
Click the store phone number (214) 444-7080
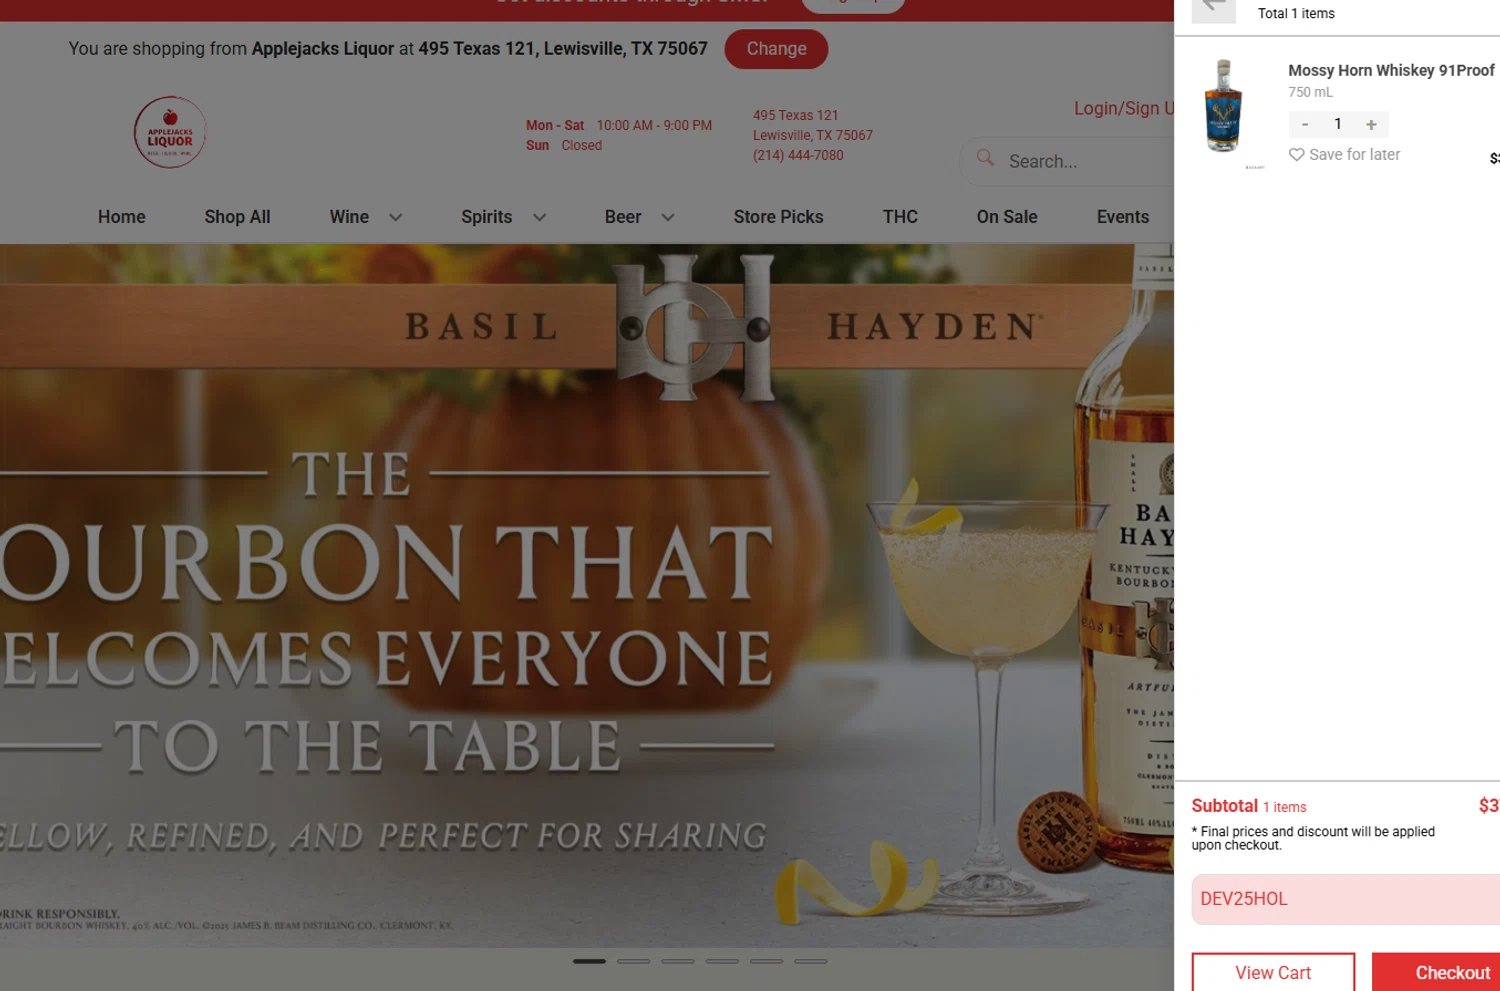coord(798,155)
